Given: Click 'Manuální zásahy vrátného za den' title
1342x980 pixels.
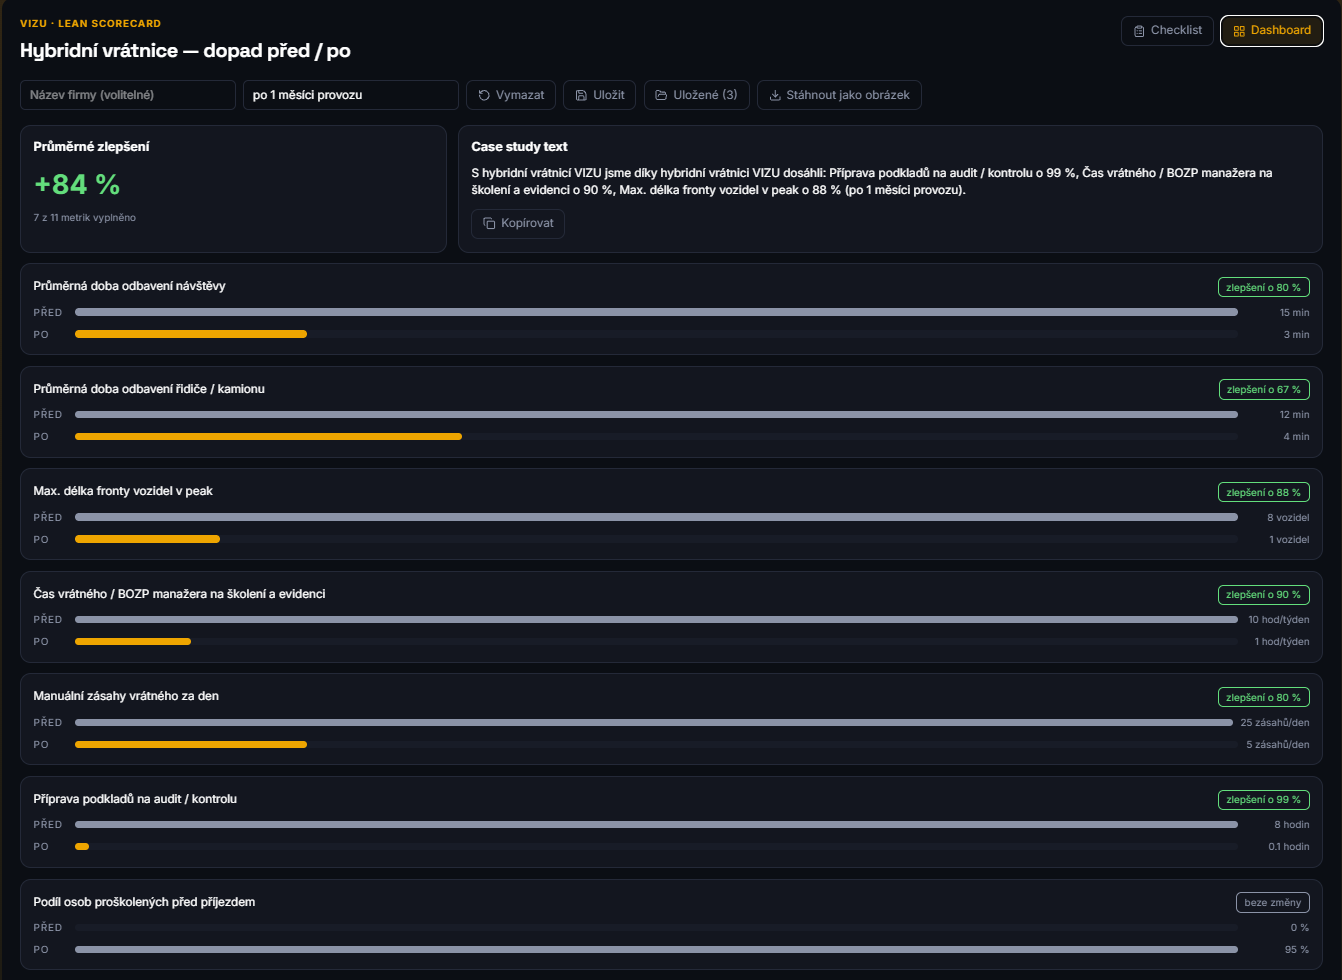Looking at the screenshot, I should [x=126, y=696].
